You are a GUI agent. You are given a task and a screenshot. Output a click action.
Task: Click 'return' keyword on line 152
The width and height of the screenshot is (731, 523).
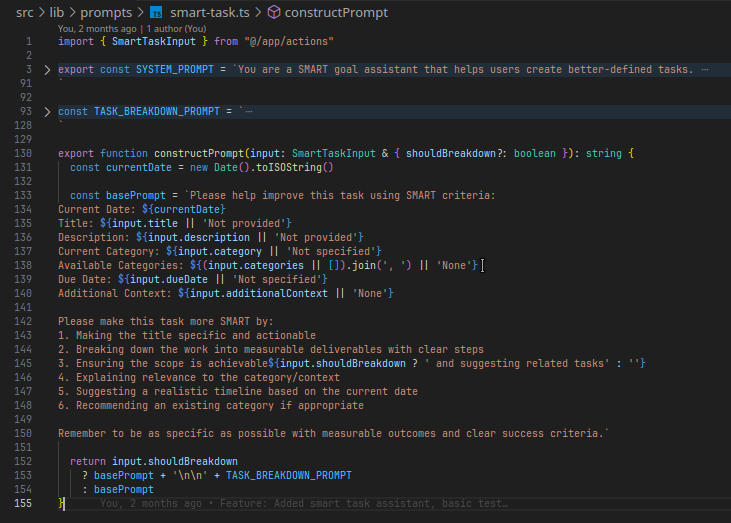point(88,461)
